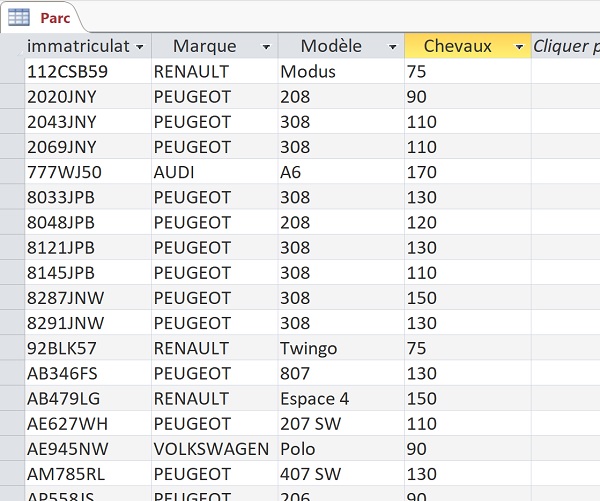Click the Modus model cell
Screen dimensions: 600x501
[341, 71]
